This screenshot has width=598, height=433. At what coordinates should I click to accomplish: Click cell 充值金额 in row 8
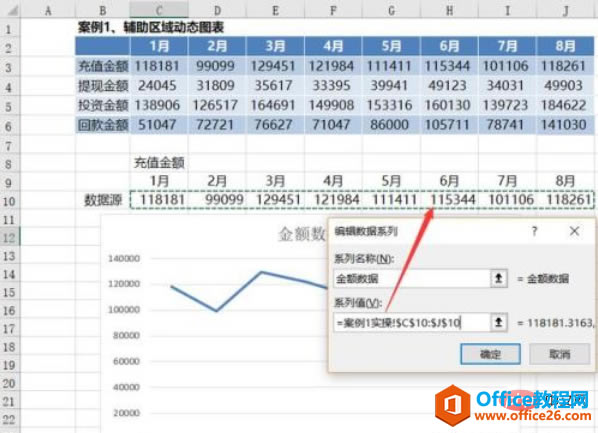[159, 163]
